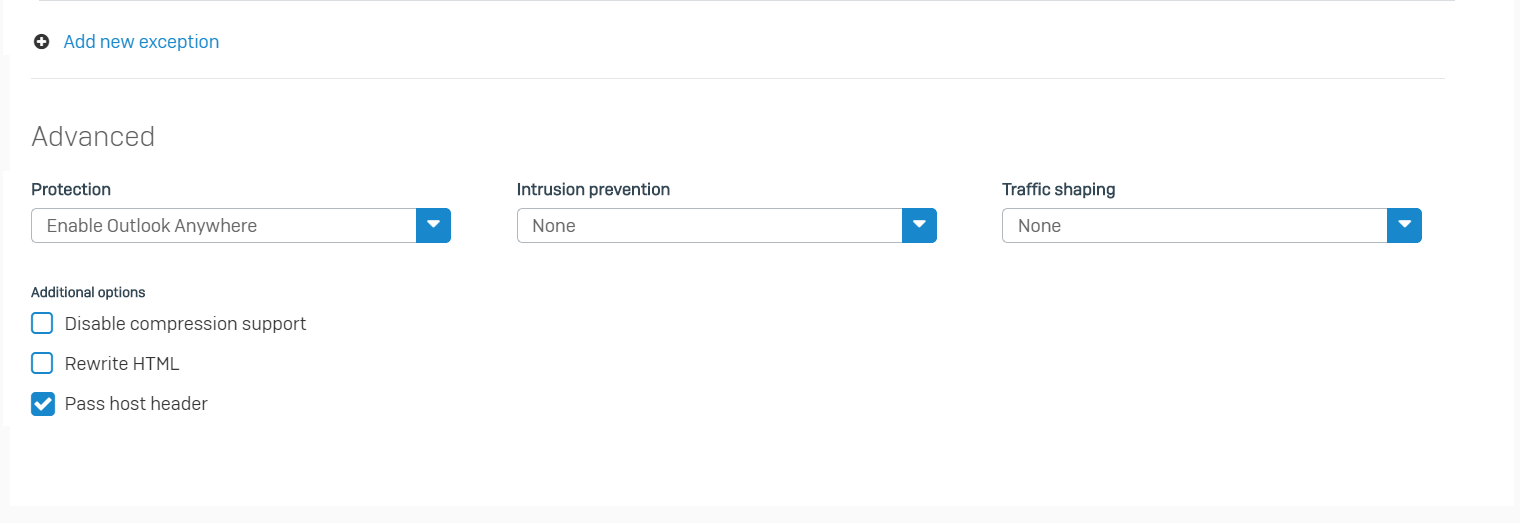The height and width of the screenshot is (523, 1520).
Task: Expand the Intrusion prevention None field
Action: coord(727,225)
